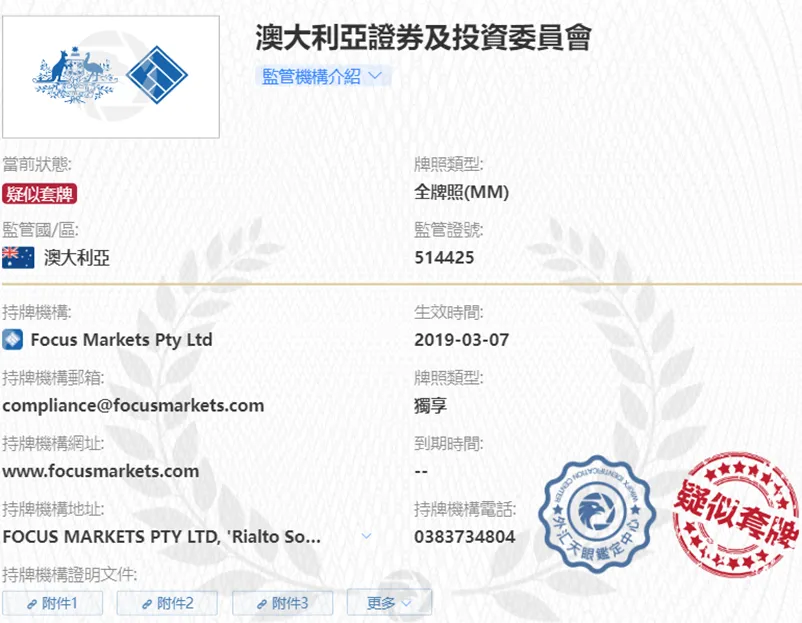Select the license number 514425
Image resolution: width=802 pixels, height=623 pixels.
tap(444, 257)
